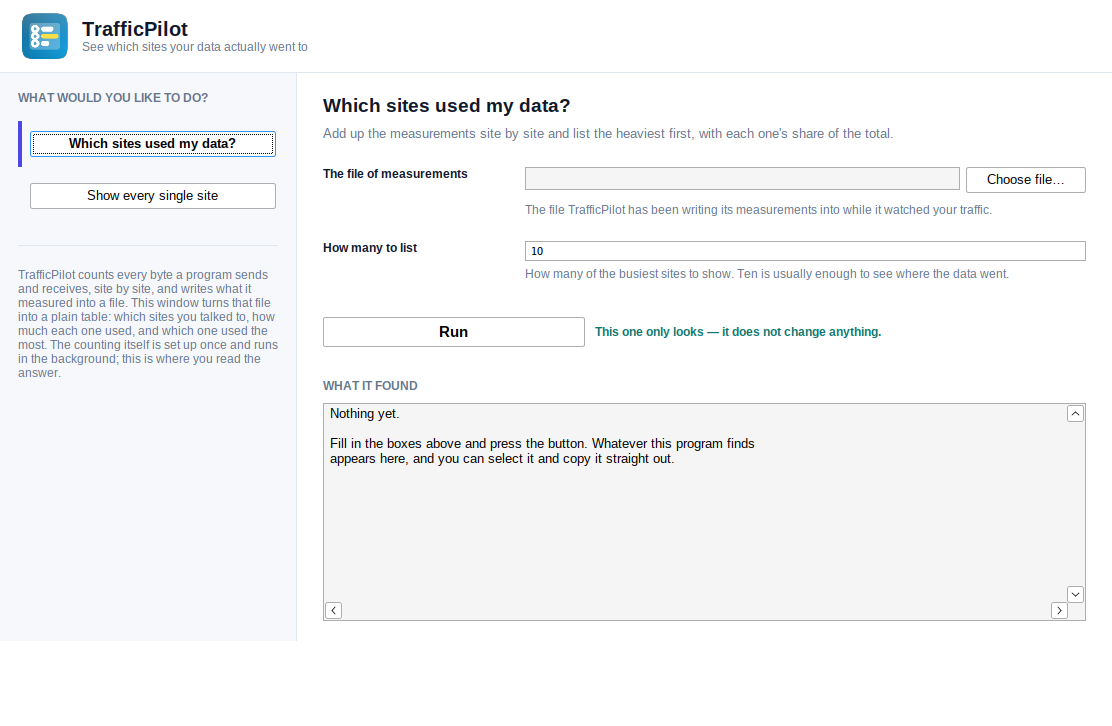
Task: Click 'The file of measurements' label
Action: 395,174
